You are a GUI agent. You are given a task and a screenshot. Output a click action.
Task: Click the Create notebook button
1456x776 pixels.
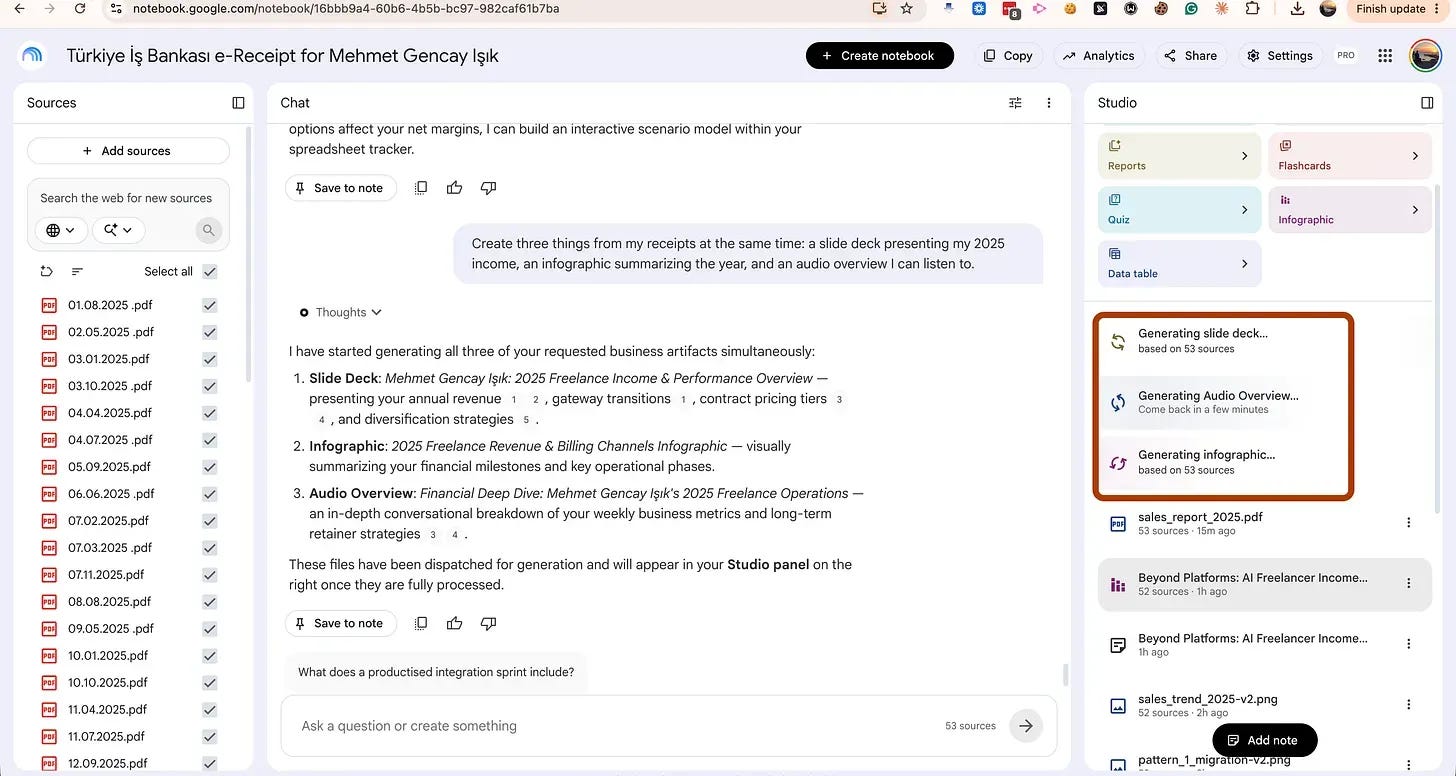pos(879,56)
